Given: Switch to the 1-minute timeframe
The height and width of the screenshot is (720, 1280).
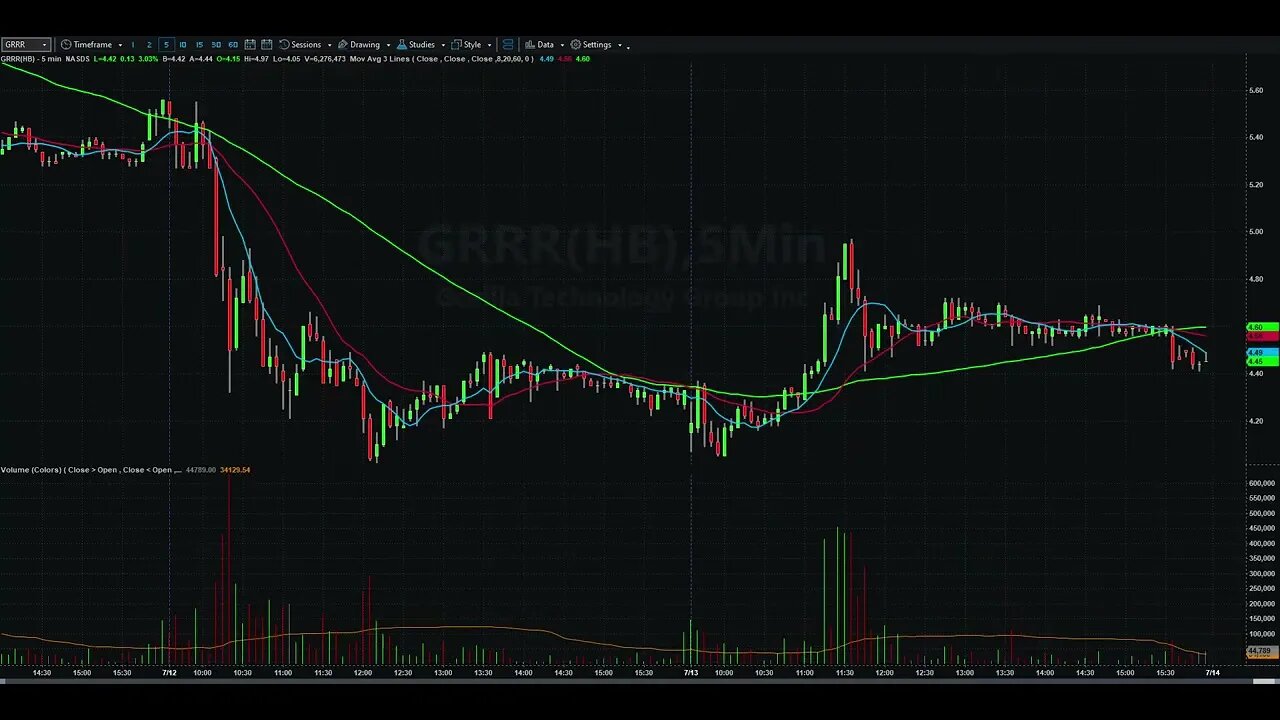Looking at the screenshot, I should pyautogui.click(x=132, y=44).
